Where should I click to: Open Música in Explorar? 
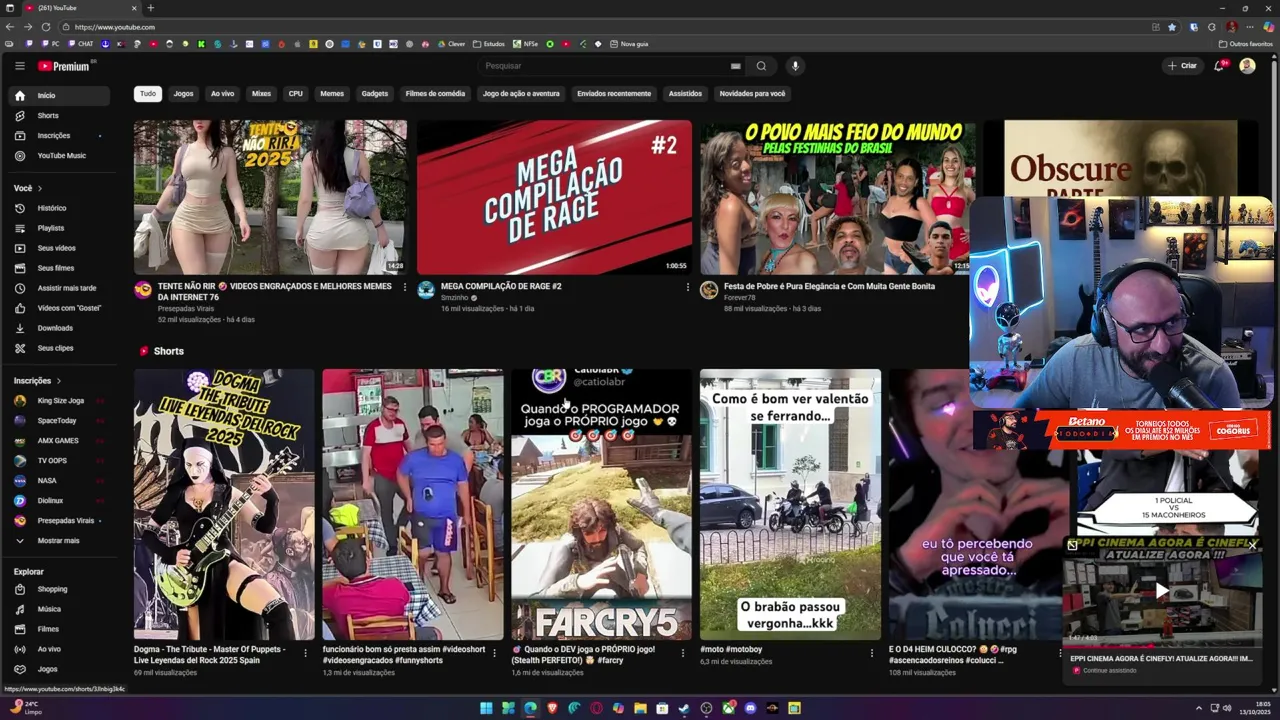point(60,609)
